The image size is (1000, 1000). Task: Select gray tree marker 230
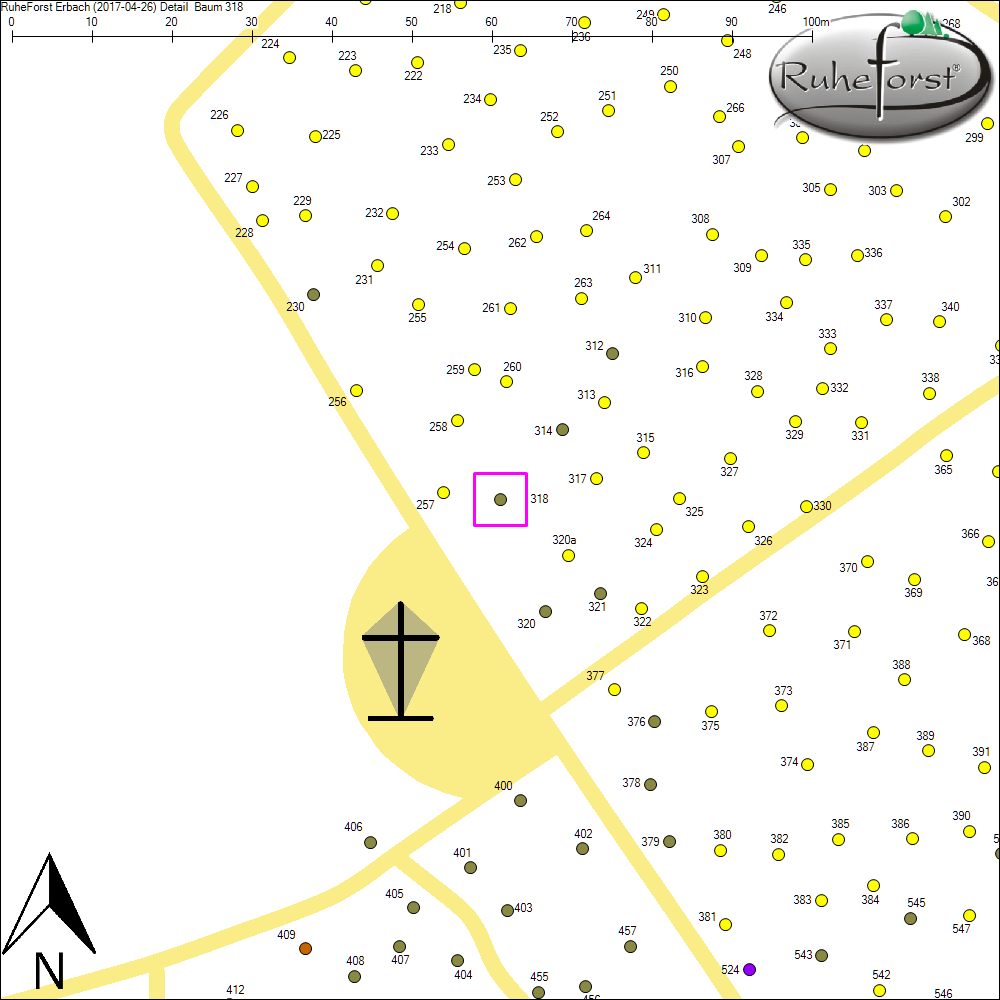(313, 294)
